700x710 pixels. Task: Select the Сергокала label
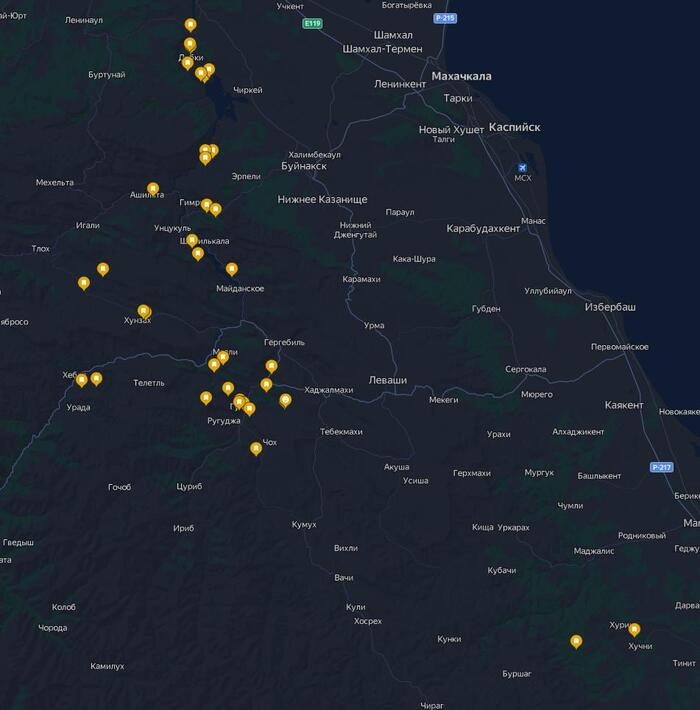tap(526, 369)
